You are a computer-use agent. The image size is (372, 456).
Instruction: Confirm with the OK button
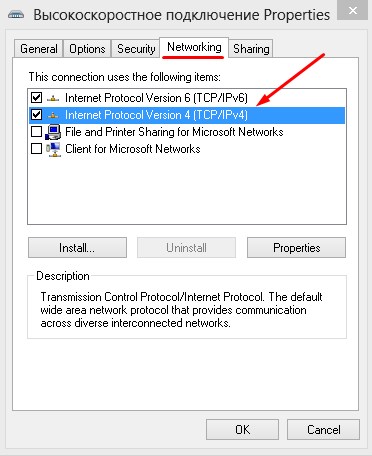[242, 429]
